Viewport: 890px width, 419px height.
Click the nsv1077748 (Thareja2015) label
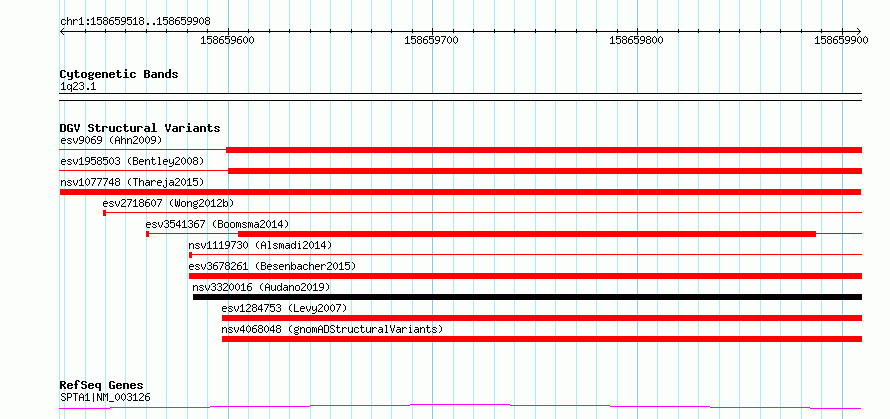tap(132, 182)
